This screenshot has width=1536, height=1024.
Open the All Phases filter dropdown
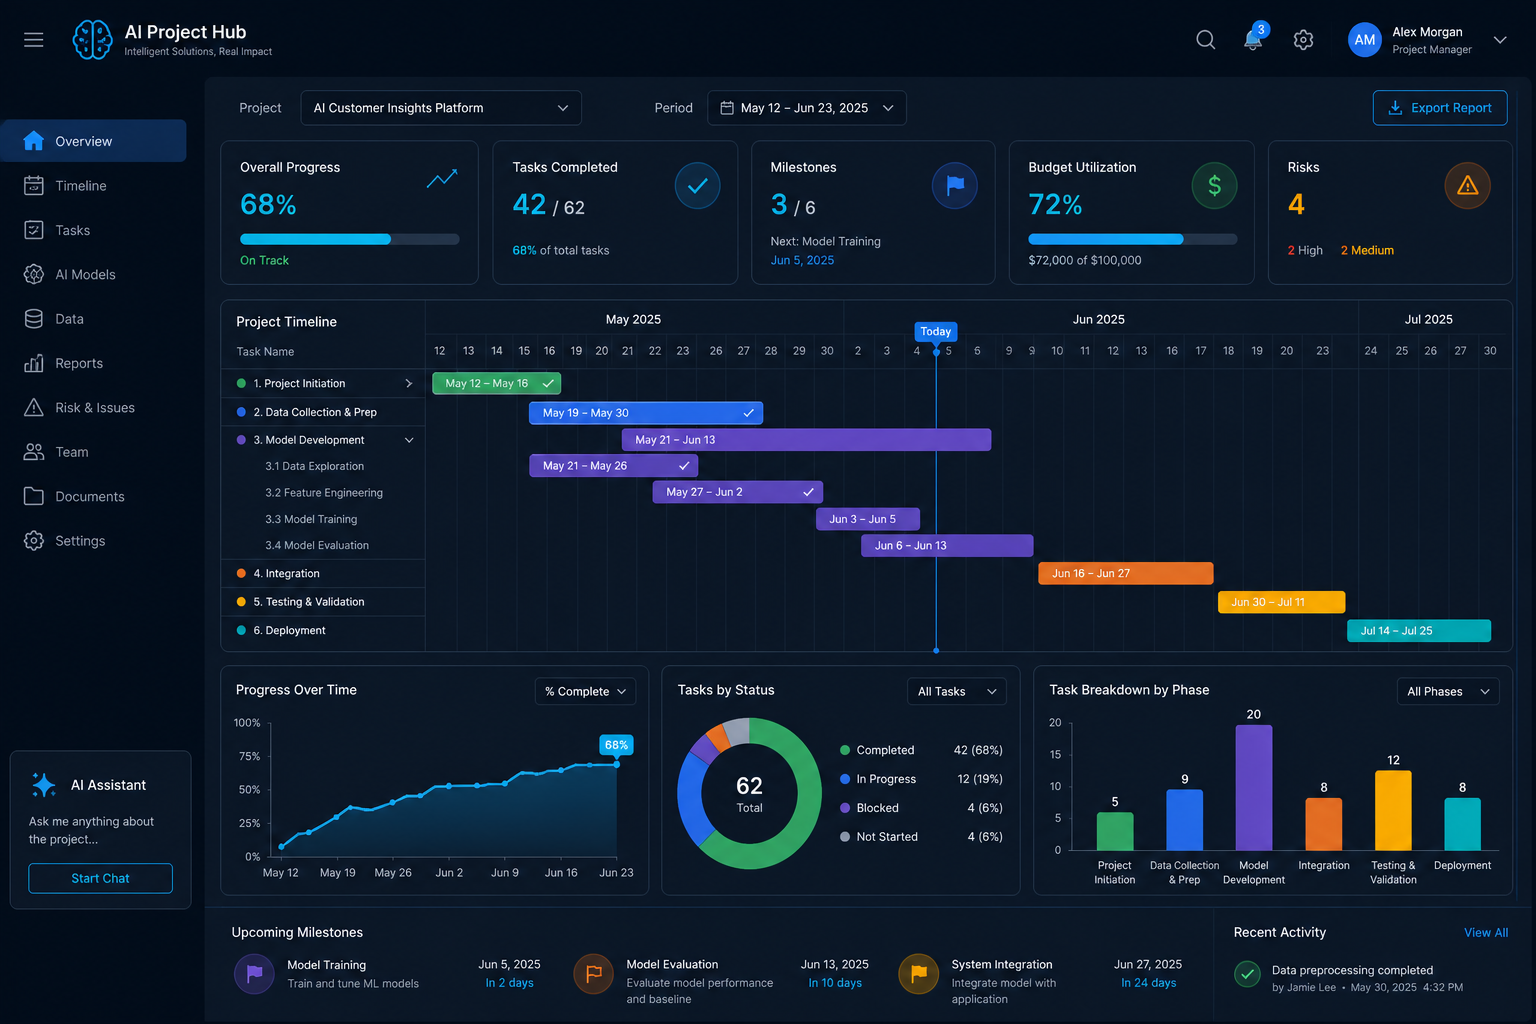1448,691
